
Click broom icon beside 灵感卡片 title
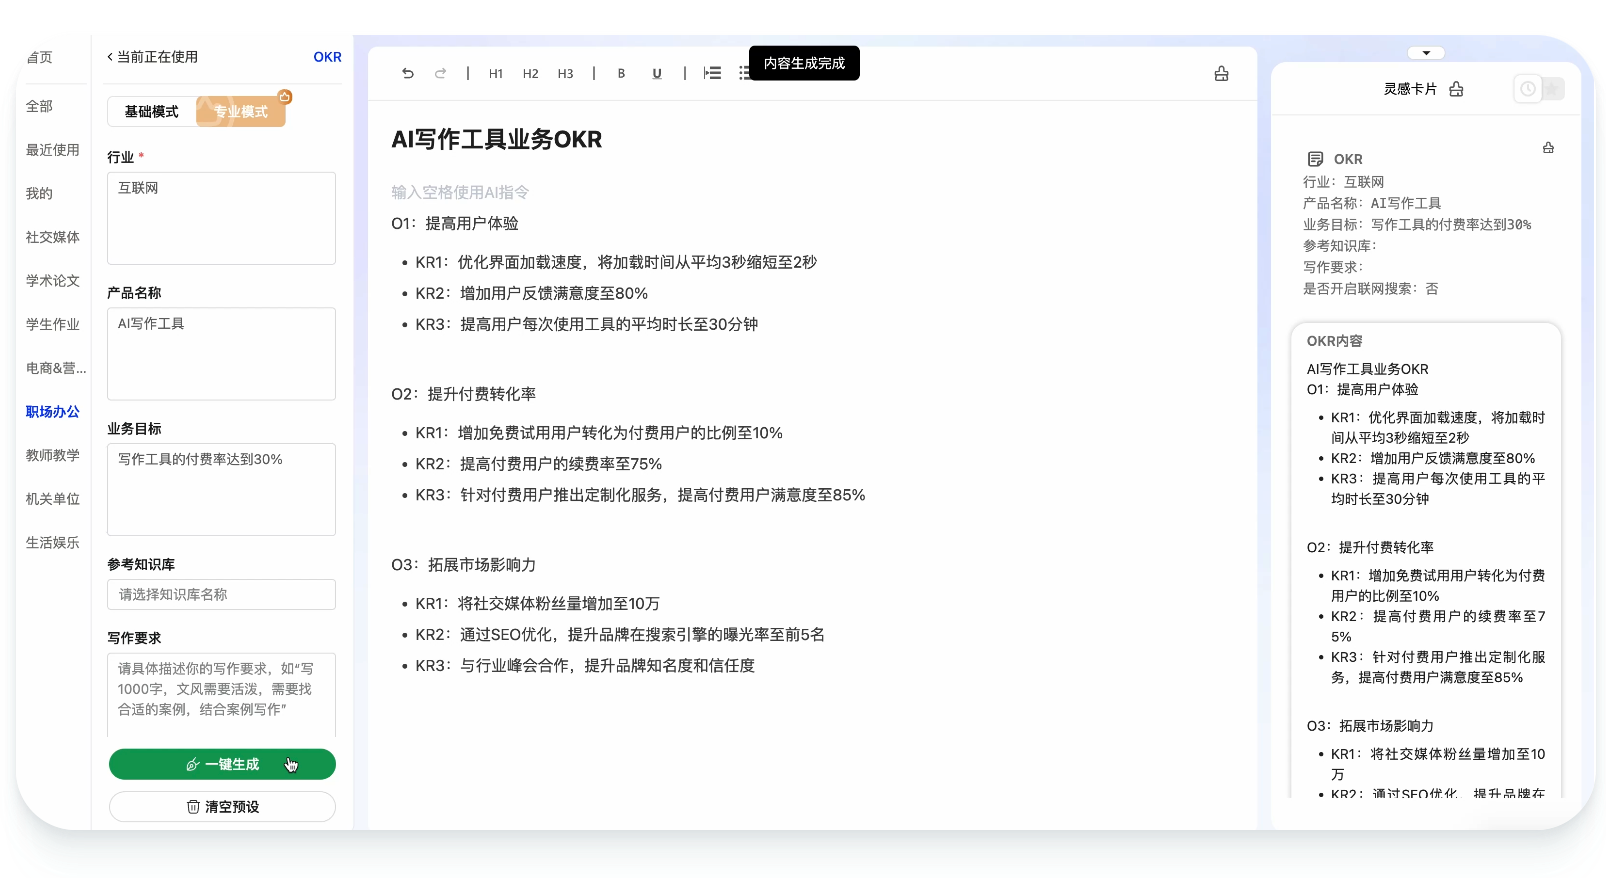tap(1456, 89)
